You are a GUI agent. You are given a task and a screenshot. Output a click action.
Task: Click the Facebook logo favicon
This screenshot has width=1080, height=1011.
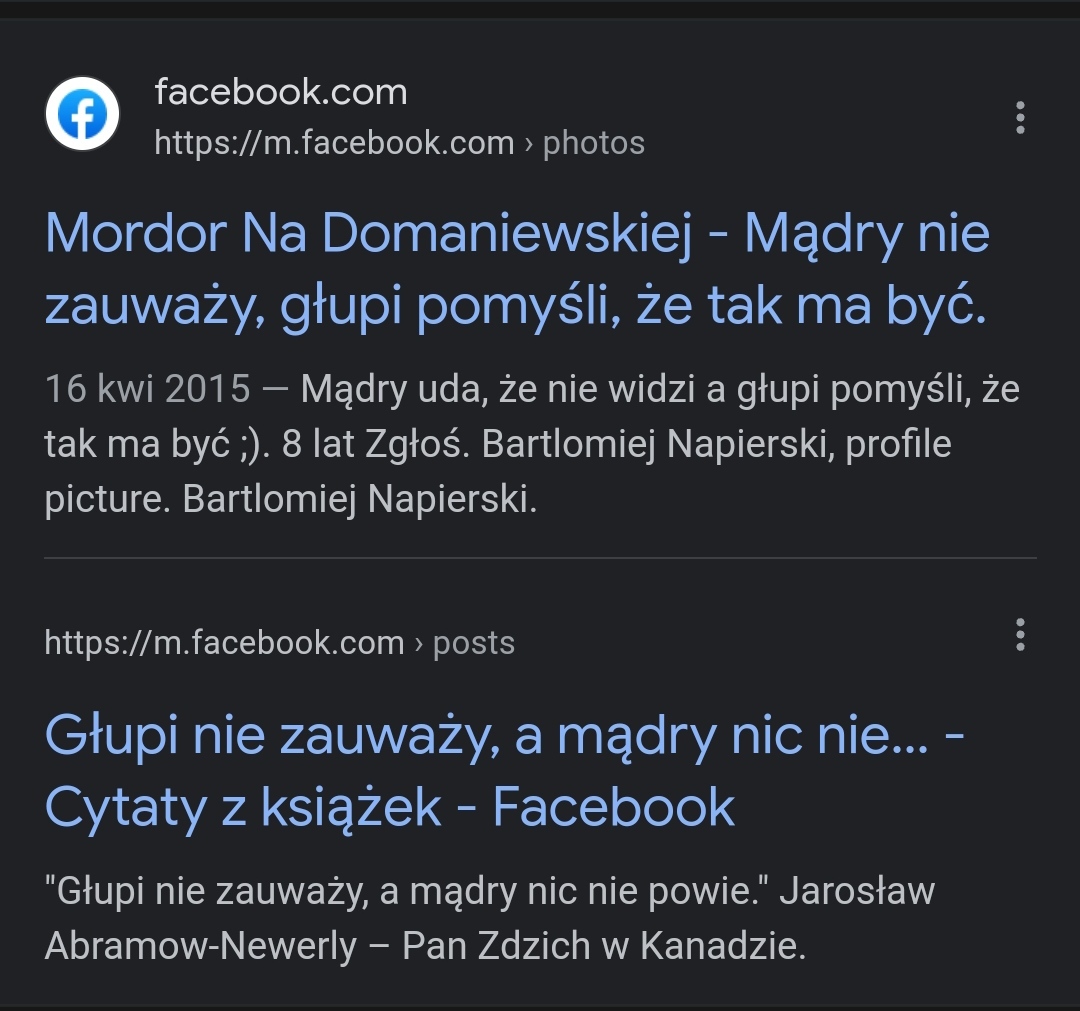82,114
